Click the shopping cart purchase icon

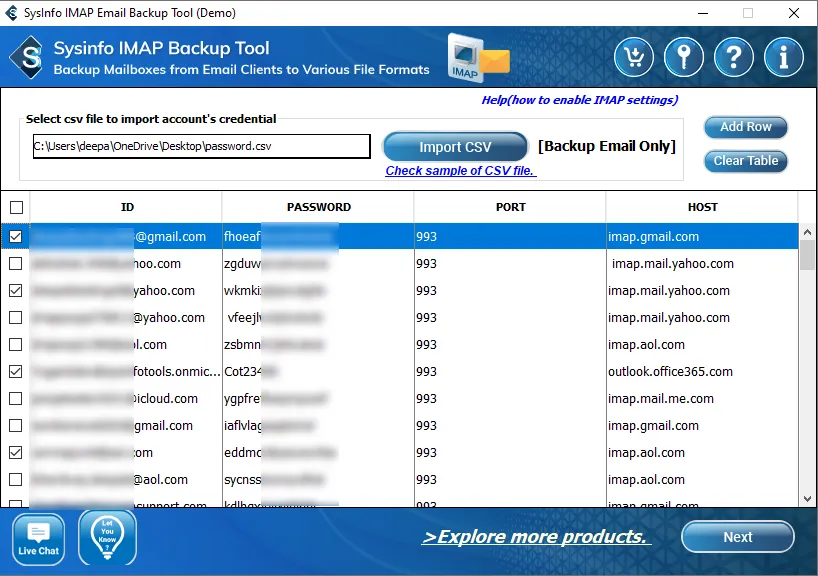click(634, 57)
